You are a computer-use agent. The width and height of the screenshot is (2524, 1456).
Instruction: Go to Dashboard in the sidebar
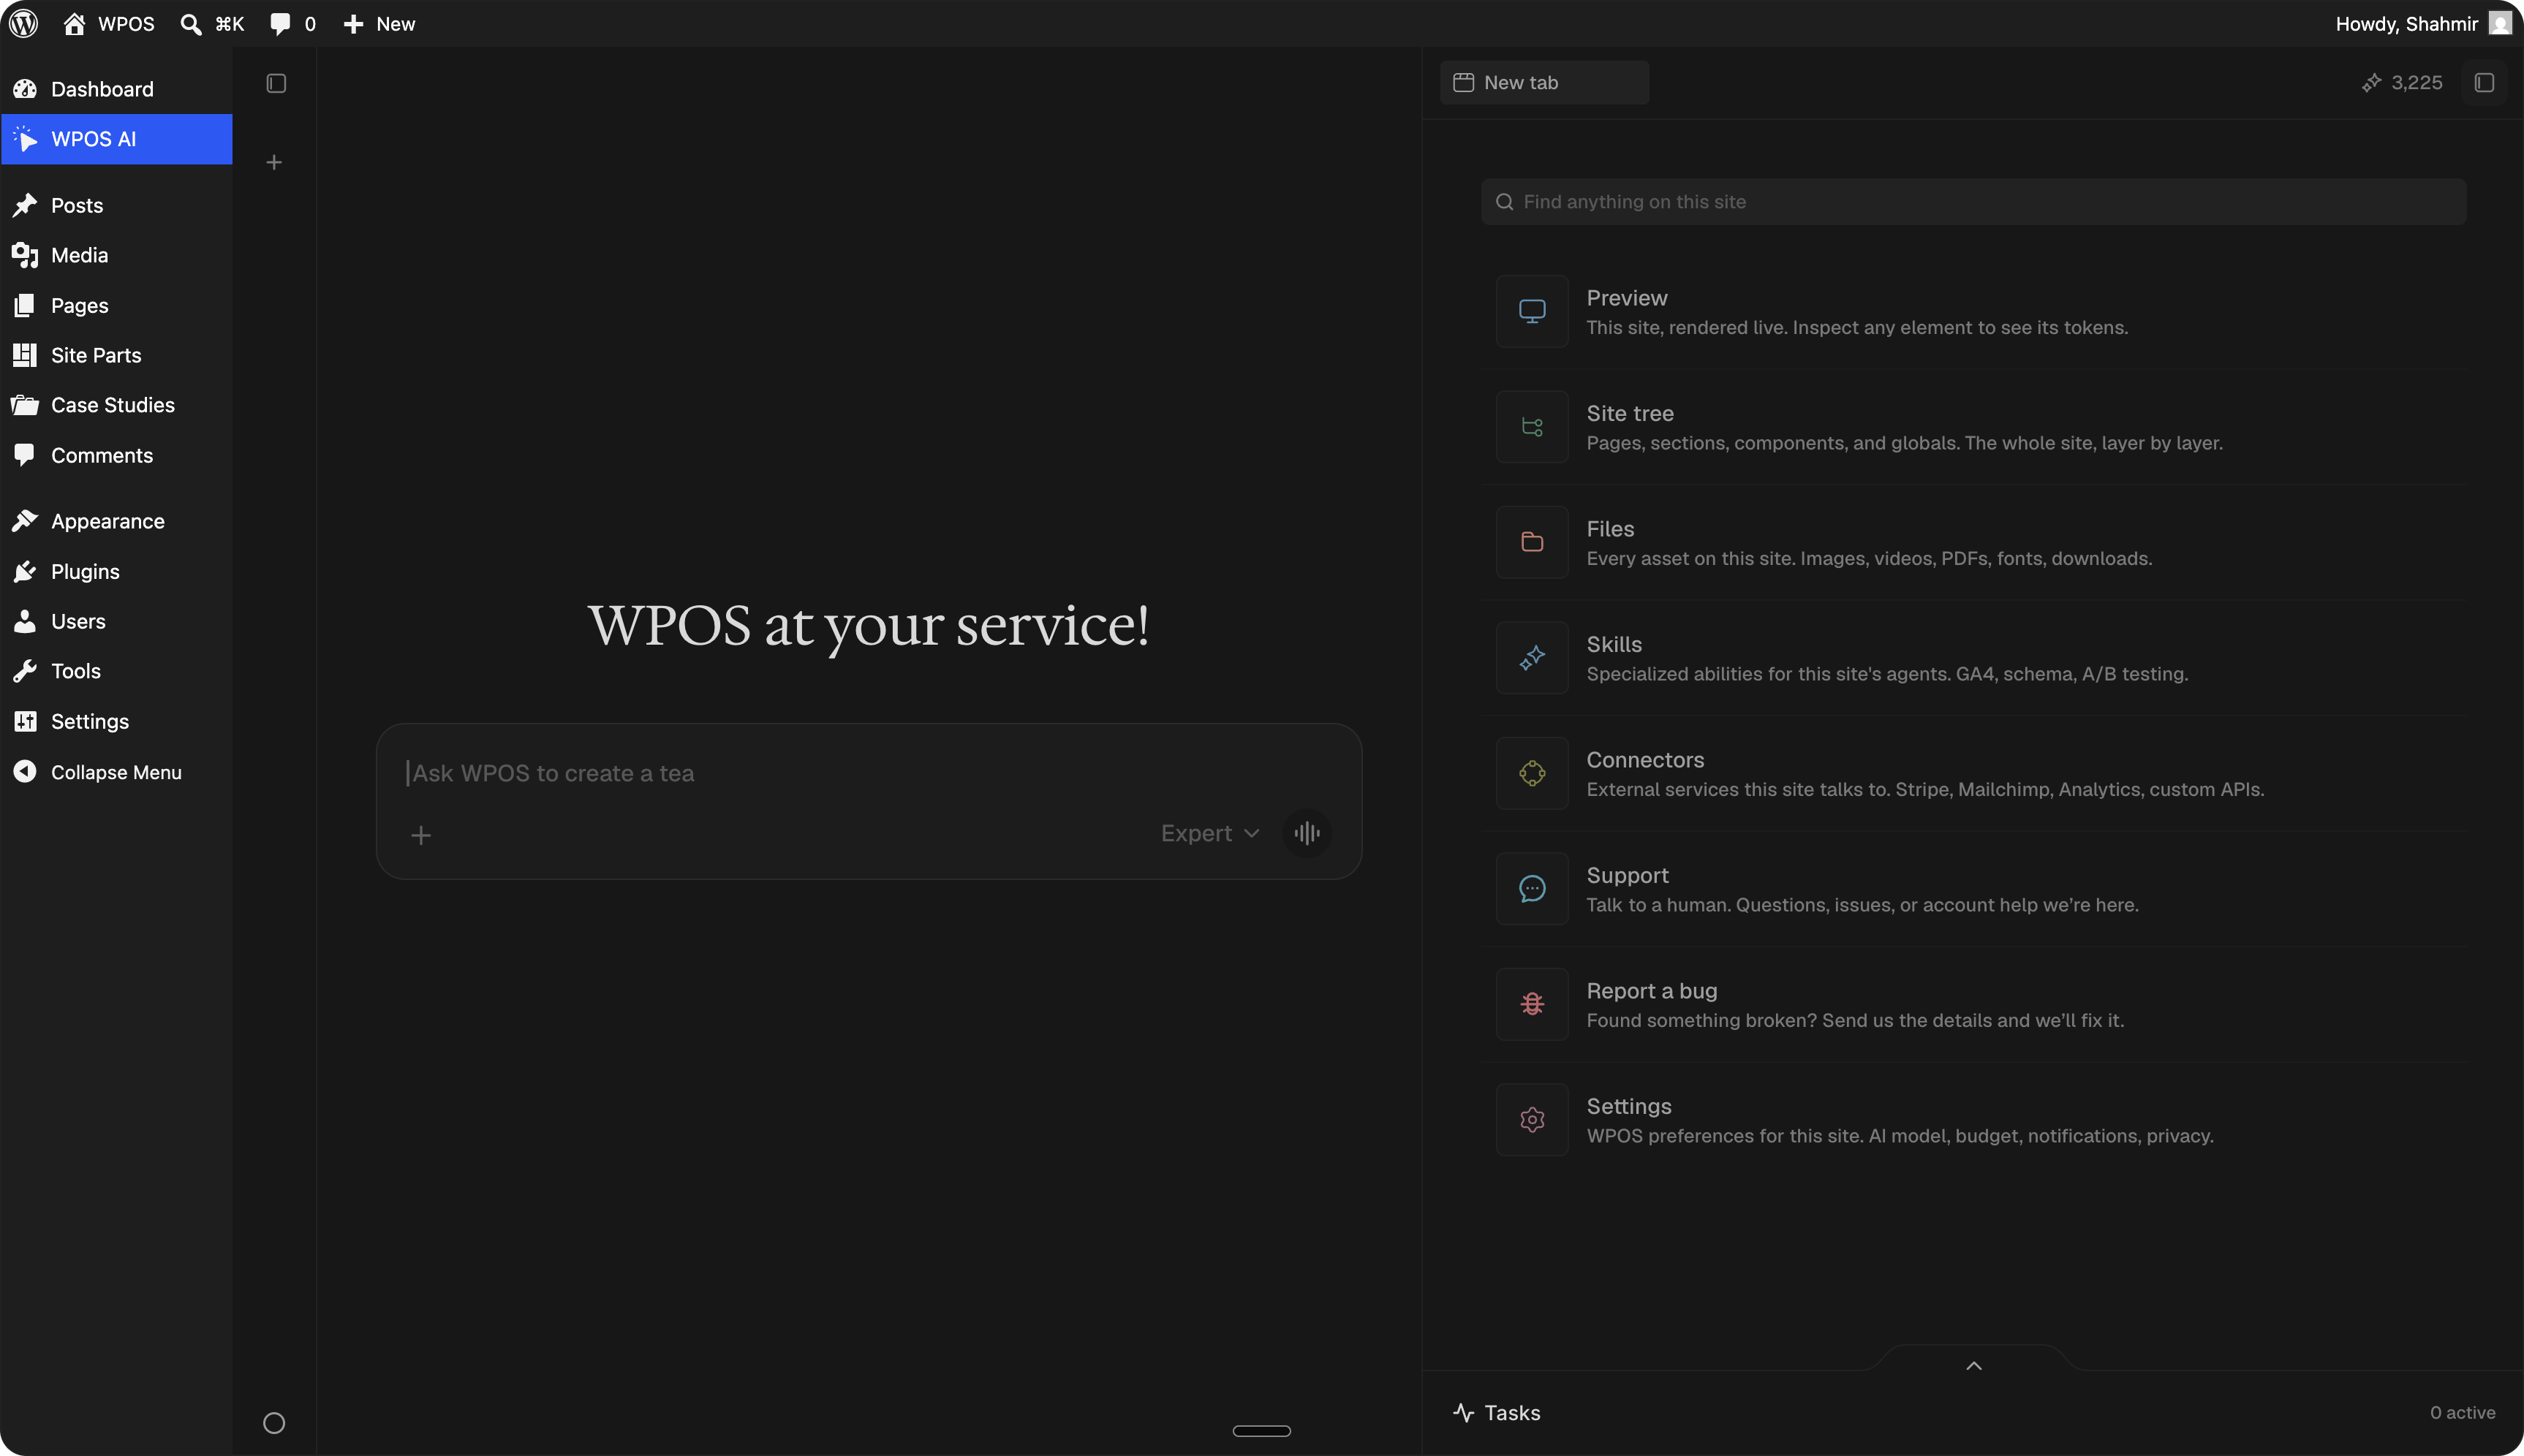[116, 89]
